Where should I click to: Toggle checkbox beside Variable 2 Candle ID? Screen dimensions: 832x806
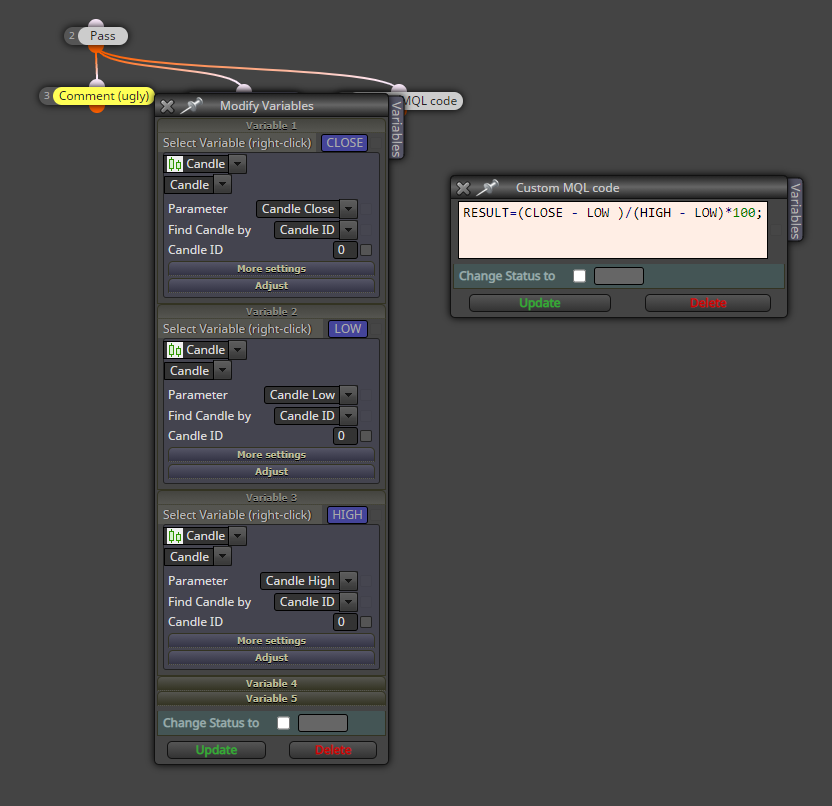coord(366,436)
